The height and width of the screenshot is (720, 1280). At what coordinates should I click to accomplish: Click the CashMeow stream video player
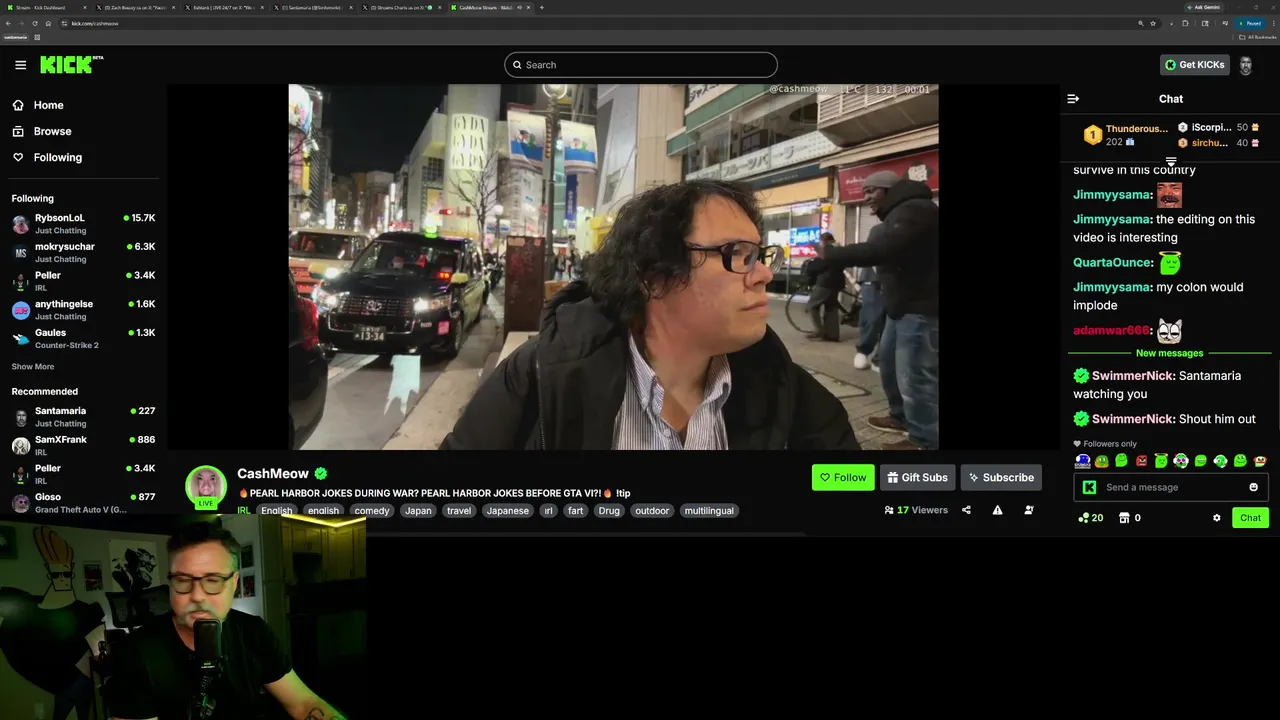coord(613,267)
